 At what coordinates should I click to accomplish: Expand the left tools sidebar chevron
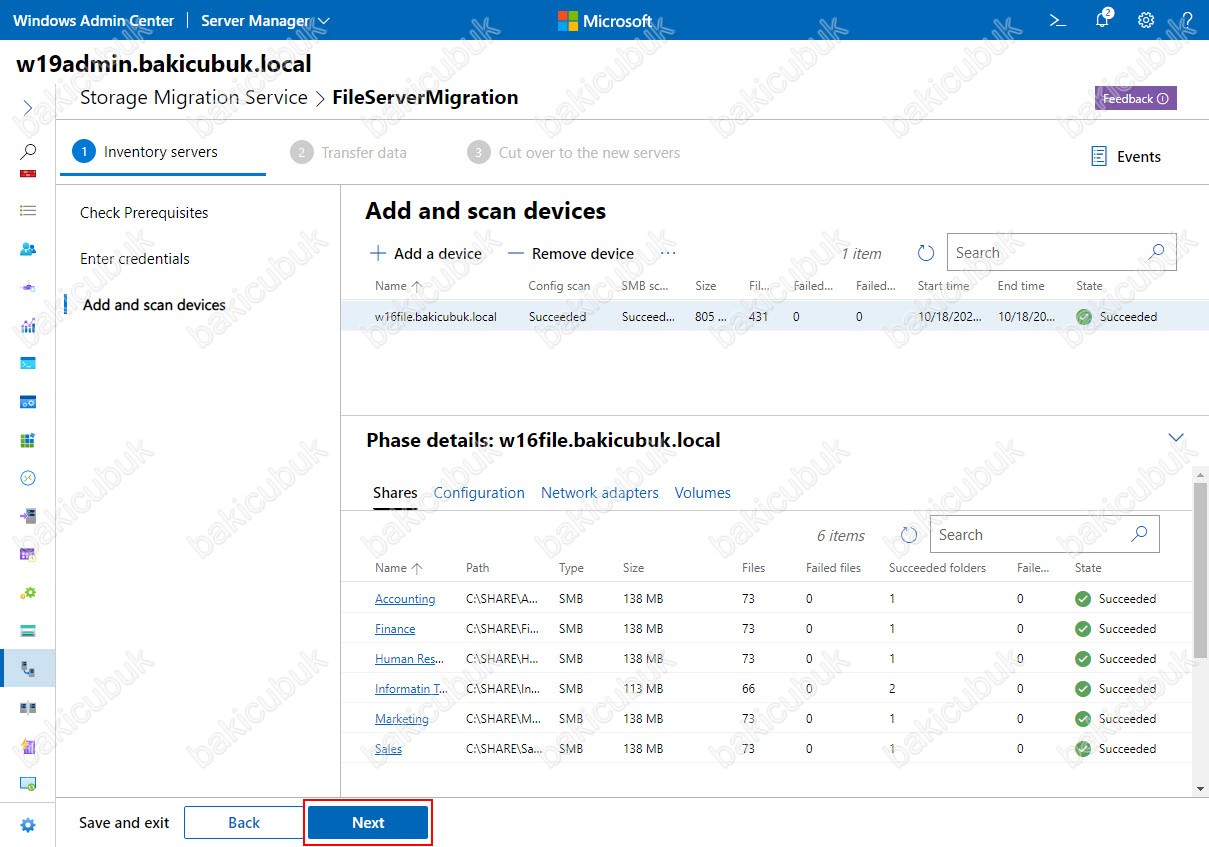click(x=28, y=107)
